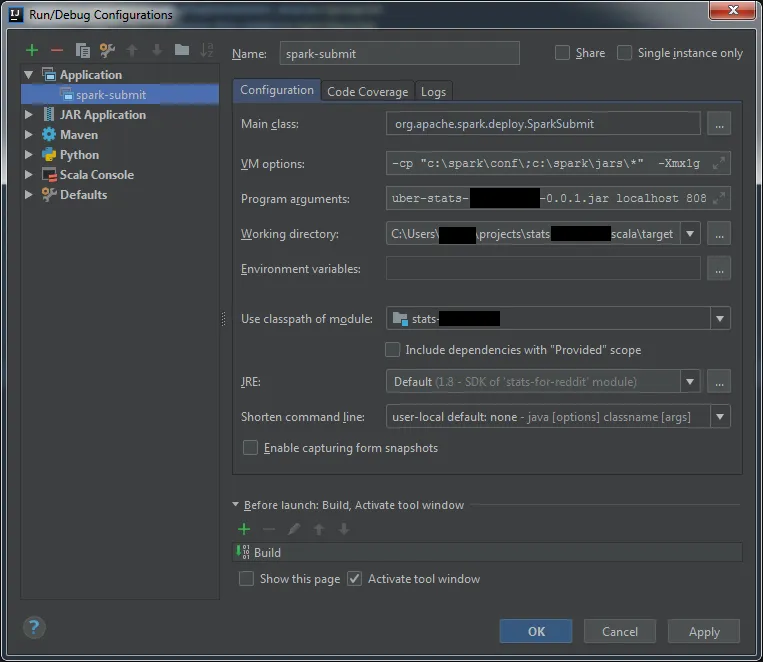
Task: Open help question mark icon
Action: (34, 627)
